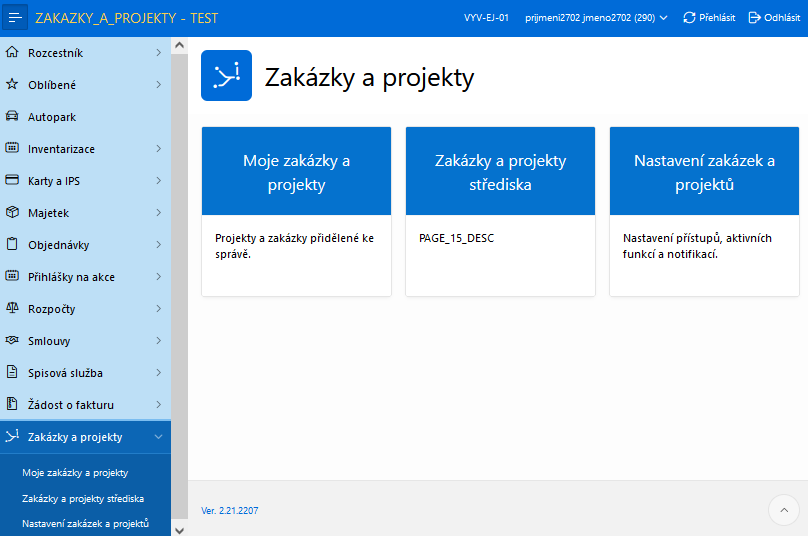Select Žádost o fakturu menu item

[x=71, y=405]
